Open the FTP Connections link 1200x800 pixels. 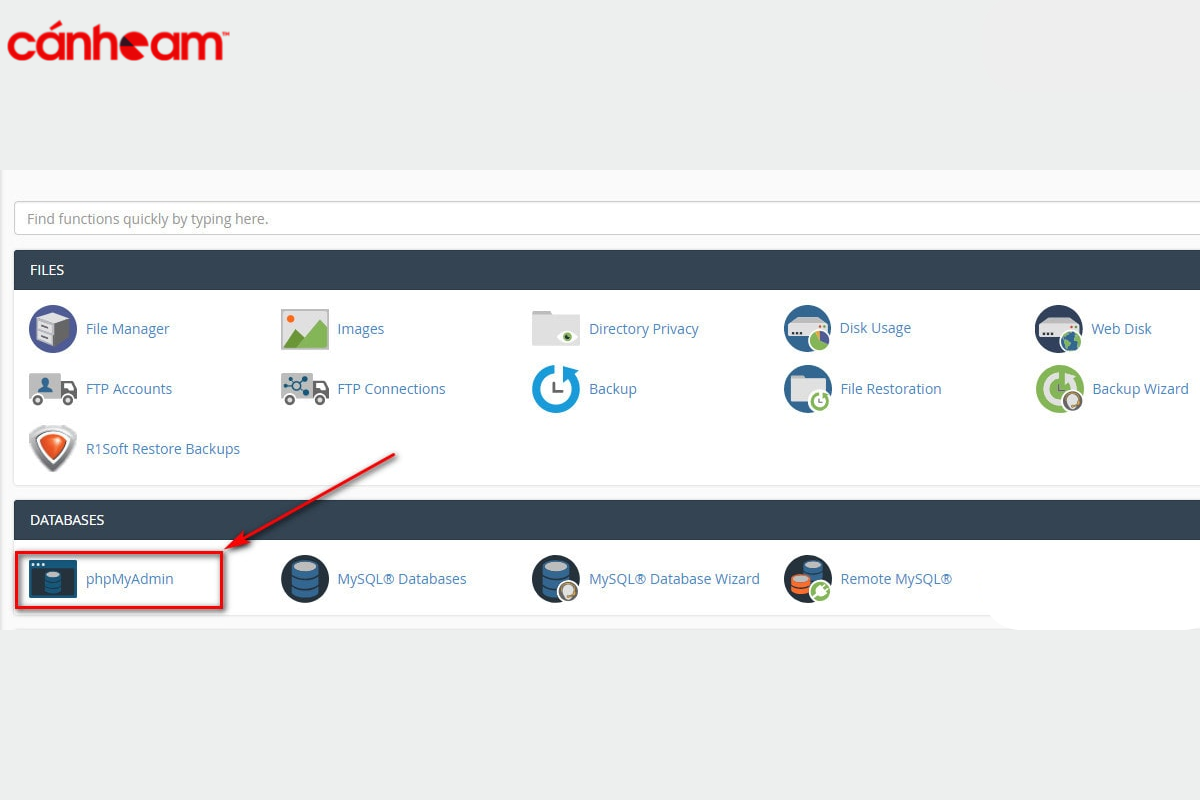(x=392, y=389)
